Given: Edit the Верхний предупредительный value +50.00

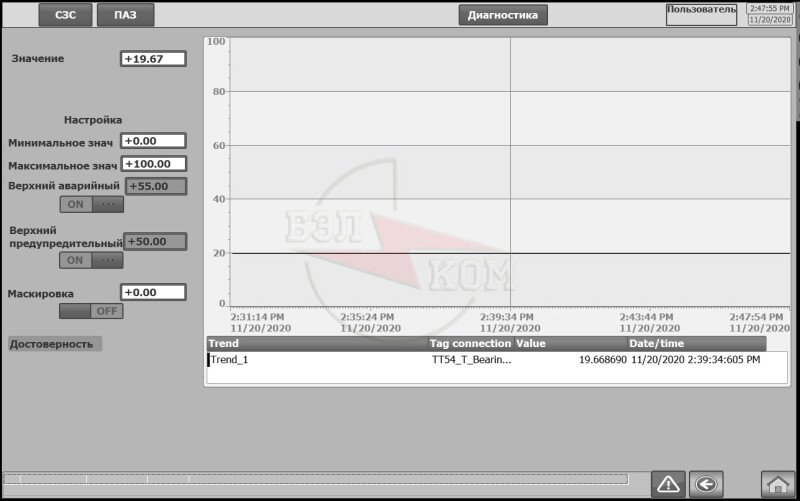Looking at the screenshot, I should [x=155, y=241].
